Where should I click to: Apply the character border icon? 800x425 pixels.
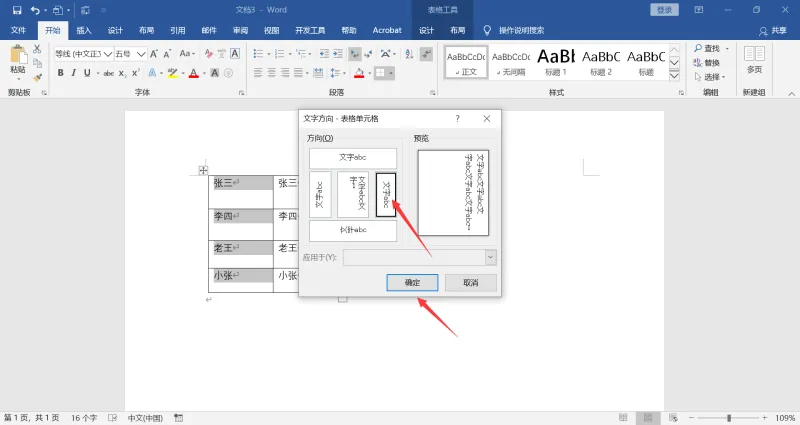[235, 54]
